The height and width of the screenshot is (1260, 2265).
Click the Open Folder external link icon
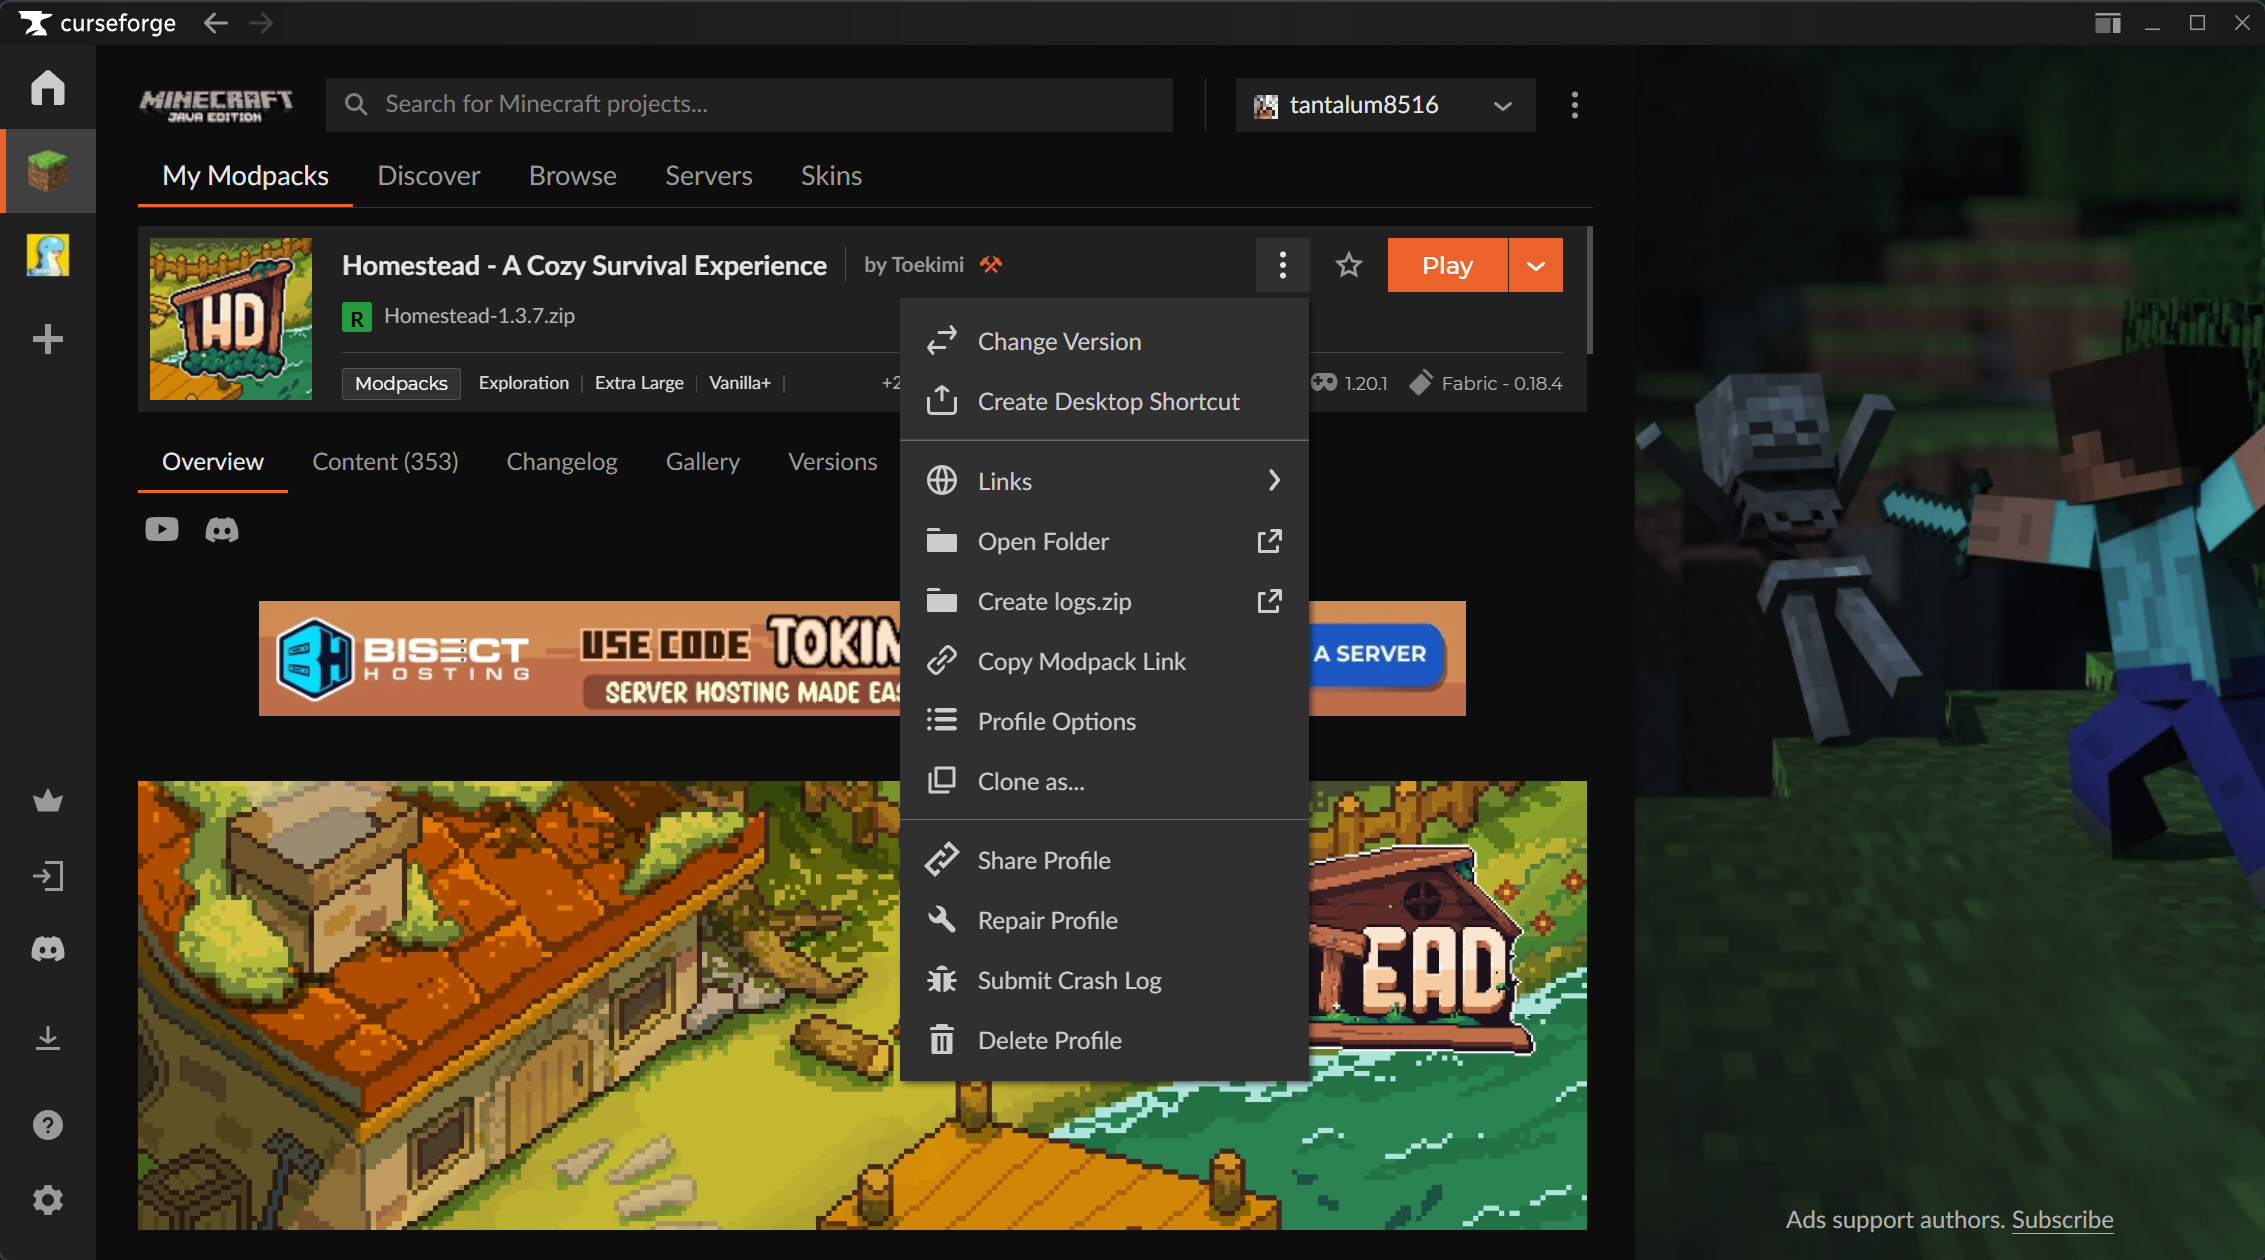click(x=1269, y=541)
